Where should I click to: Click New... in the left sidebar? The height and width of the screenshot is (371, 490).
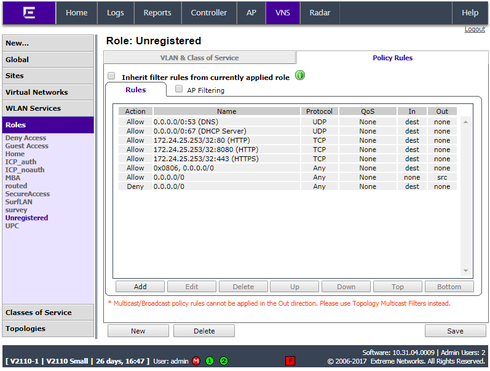pos(48,43)
